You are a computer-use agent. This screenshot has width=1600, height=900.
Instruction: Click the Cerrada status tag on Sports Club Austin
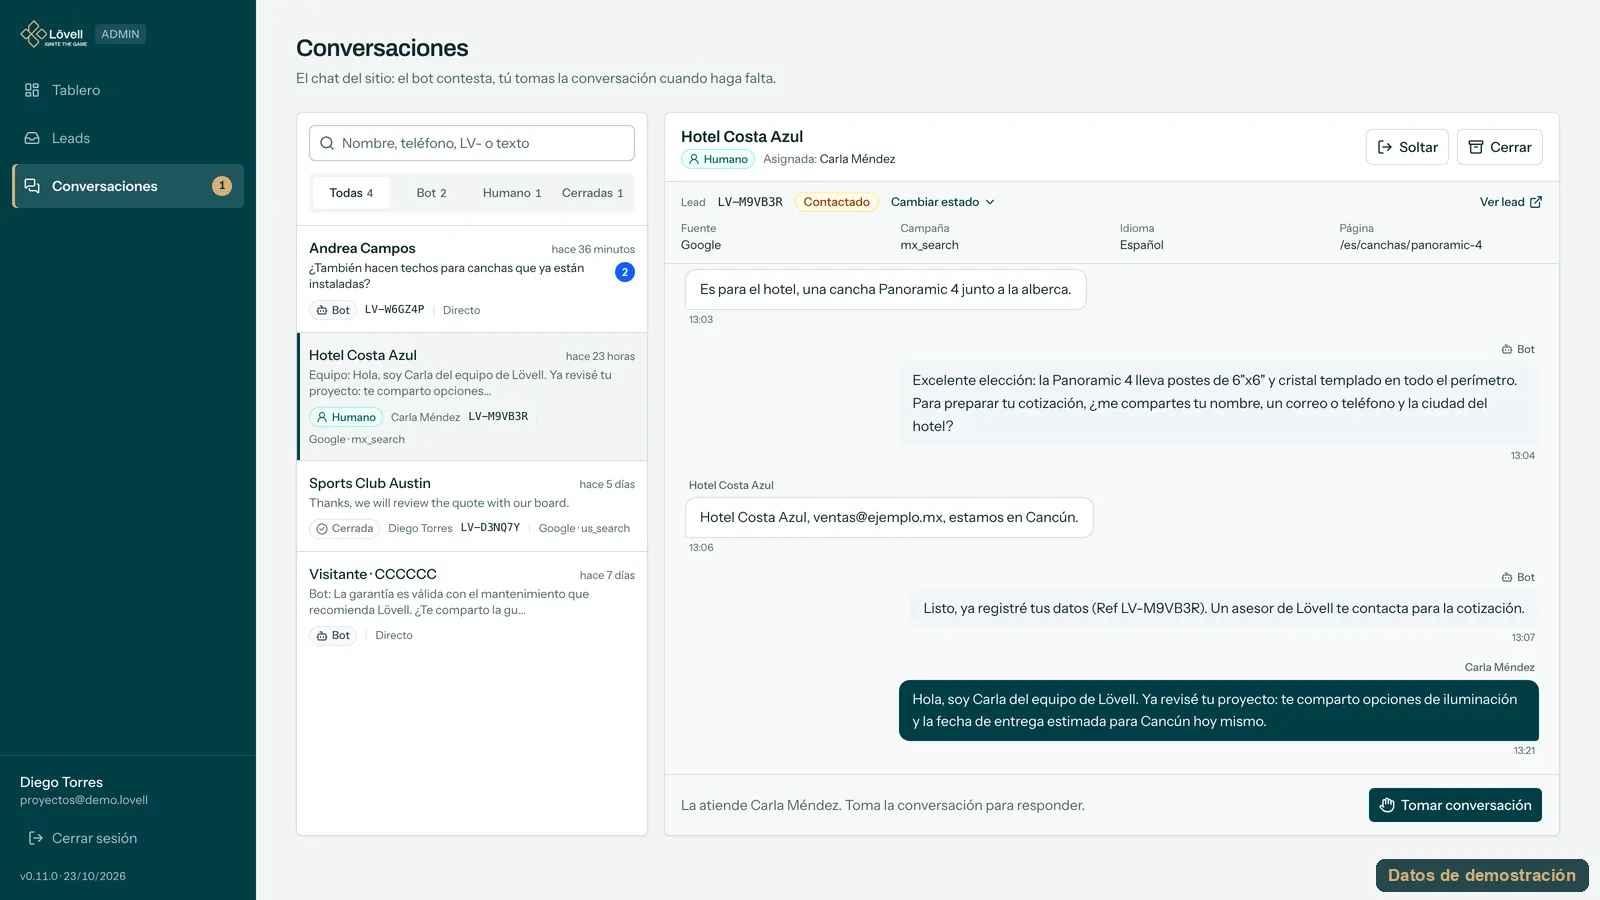(344, 528)
